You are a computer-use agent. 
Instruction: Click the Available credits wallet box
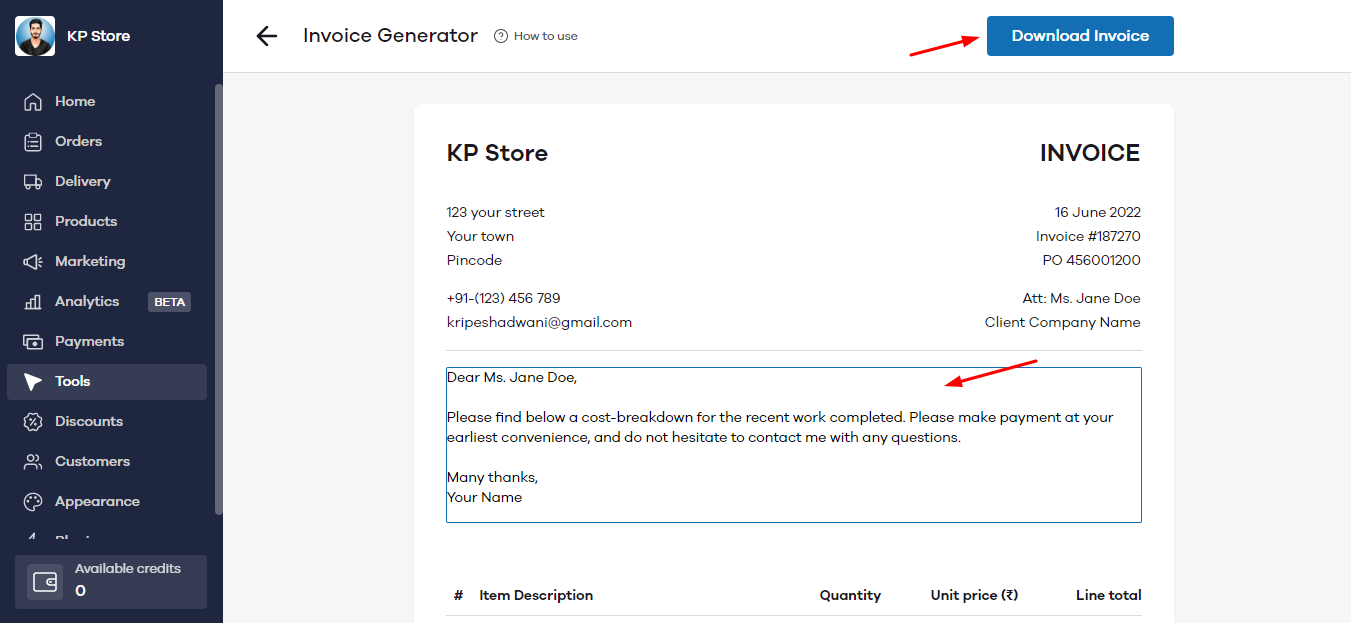pos(110,581)
